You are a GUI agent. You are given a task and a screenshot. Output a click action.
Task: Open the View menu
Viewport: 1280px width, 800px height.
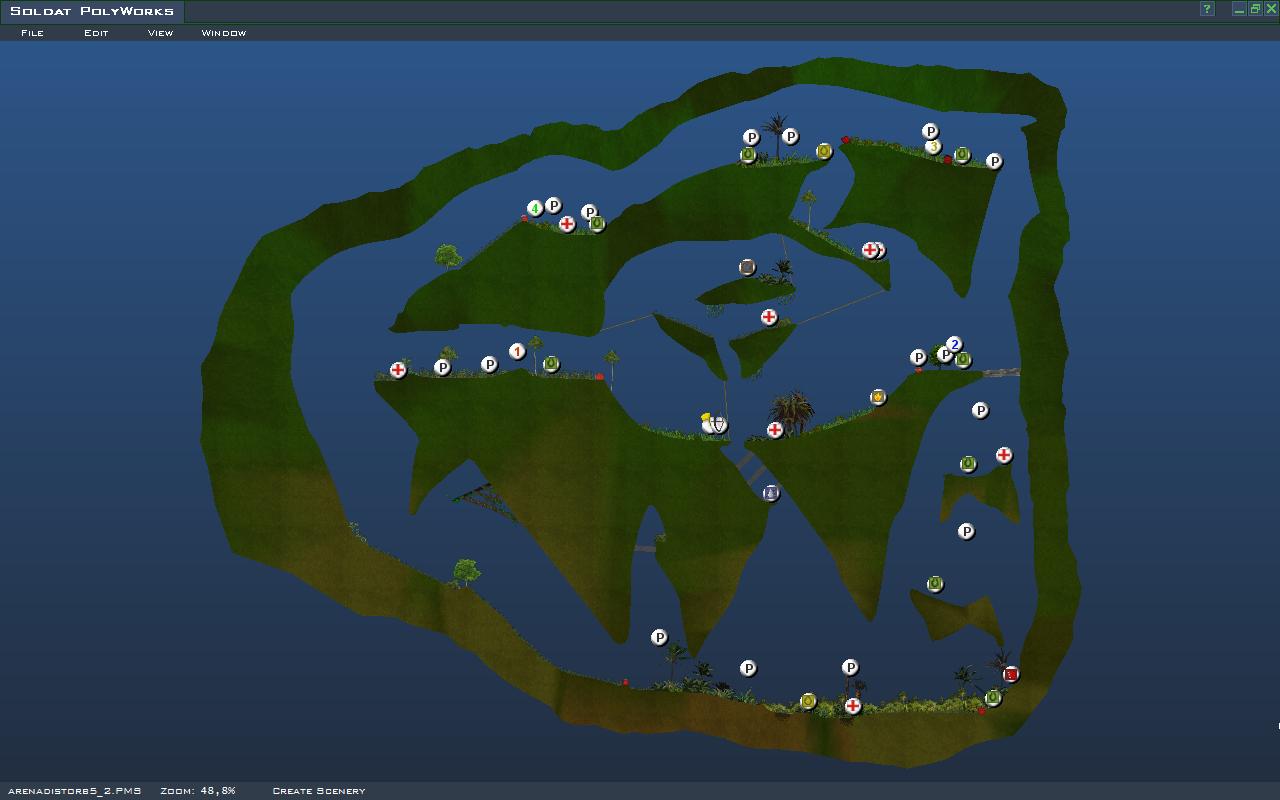coord(160,33)
